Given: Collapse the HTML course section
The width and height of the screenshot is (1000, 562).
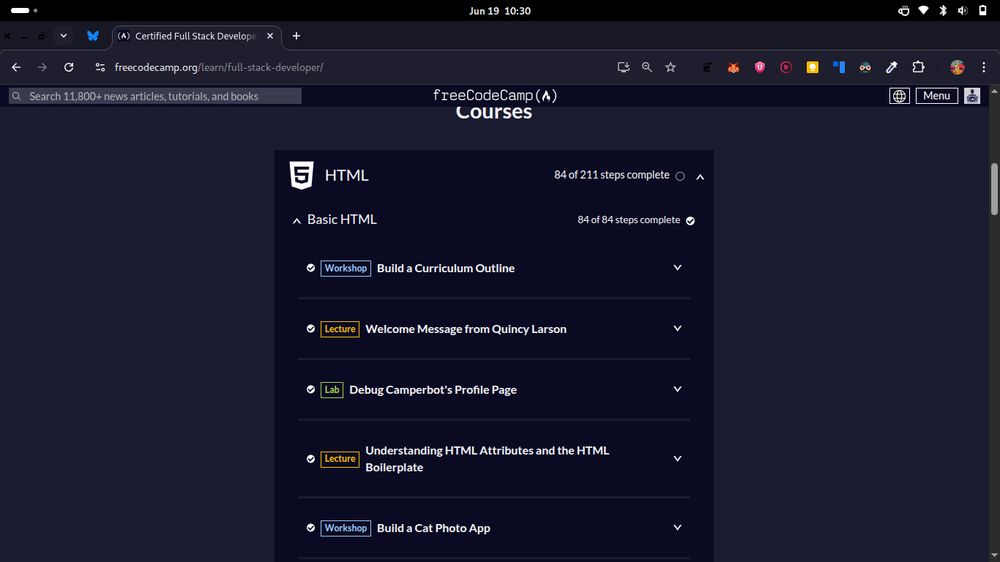Looking at the screenshot, I should (700, 177).
